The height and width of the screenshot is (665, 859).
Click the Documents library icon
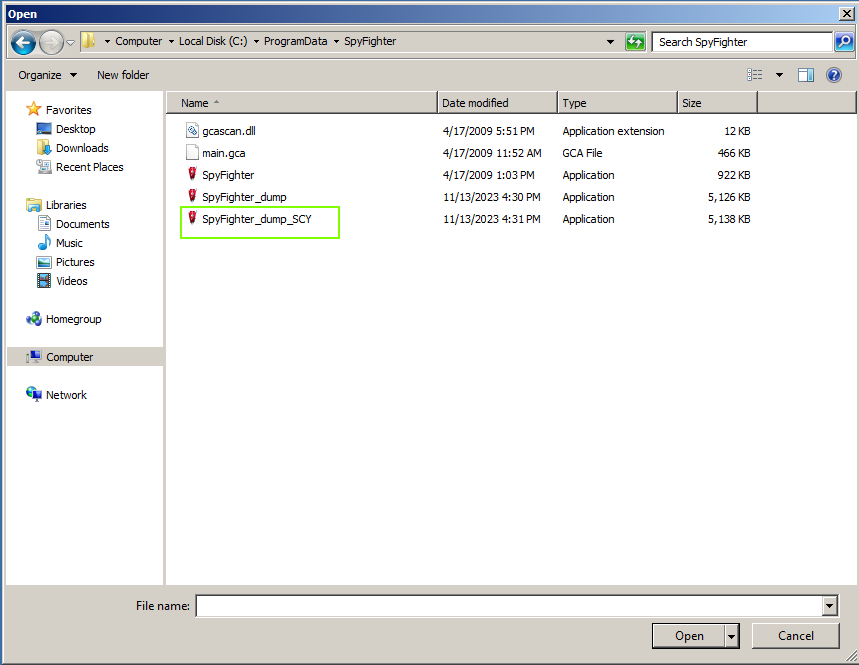tap(44, 223)
